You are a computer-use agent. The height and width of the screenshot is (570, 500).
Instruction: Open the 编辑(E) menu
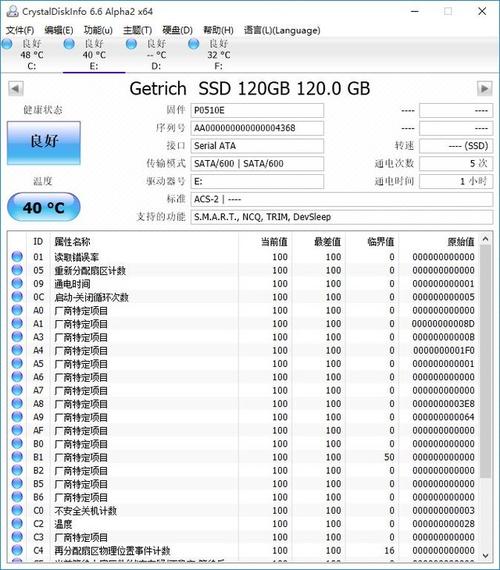(59, 30)
